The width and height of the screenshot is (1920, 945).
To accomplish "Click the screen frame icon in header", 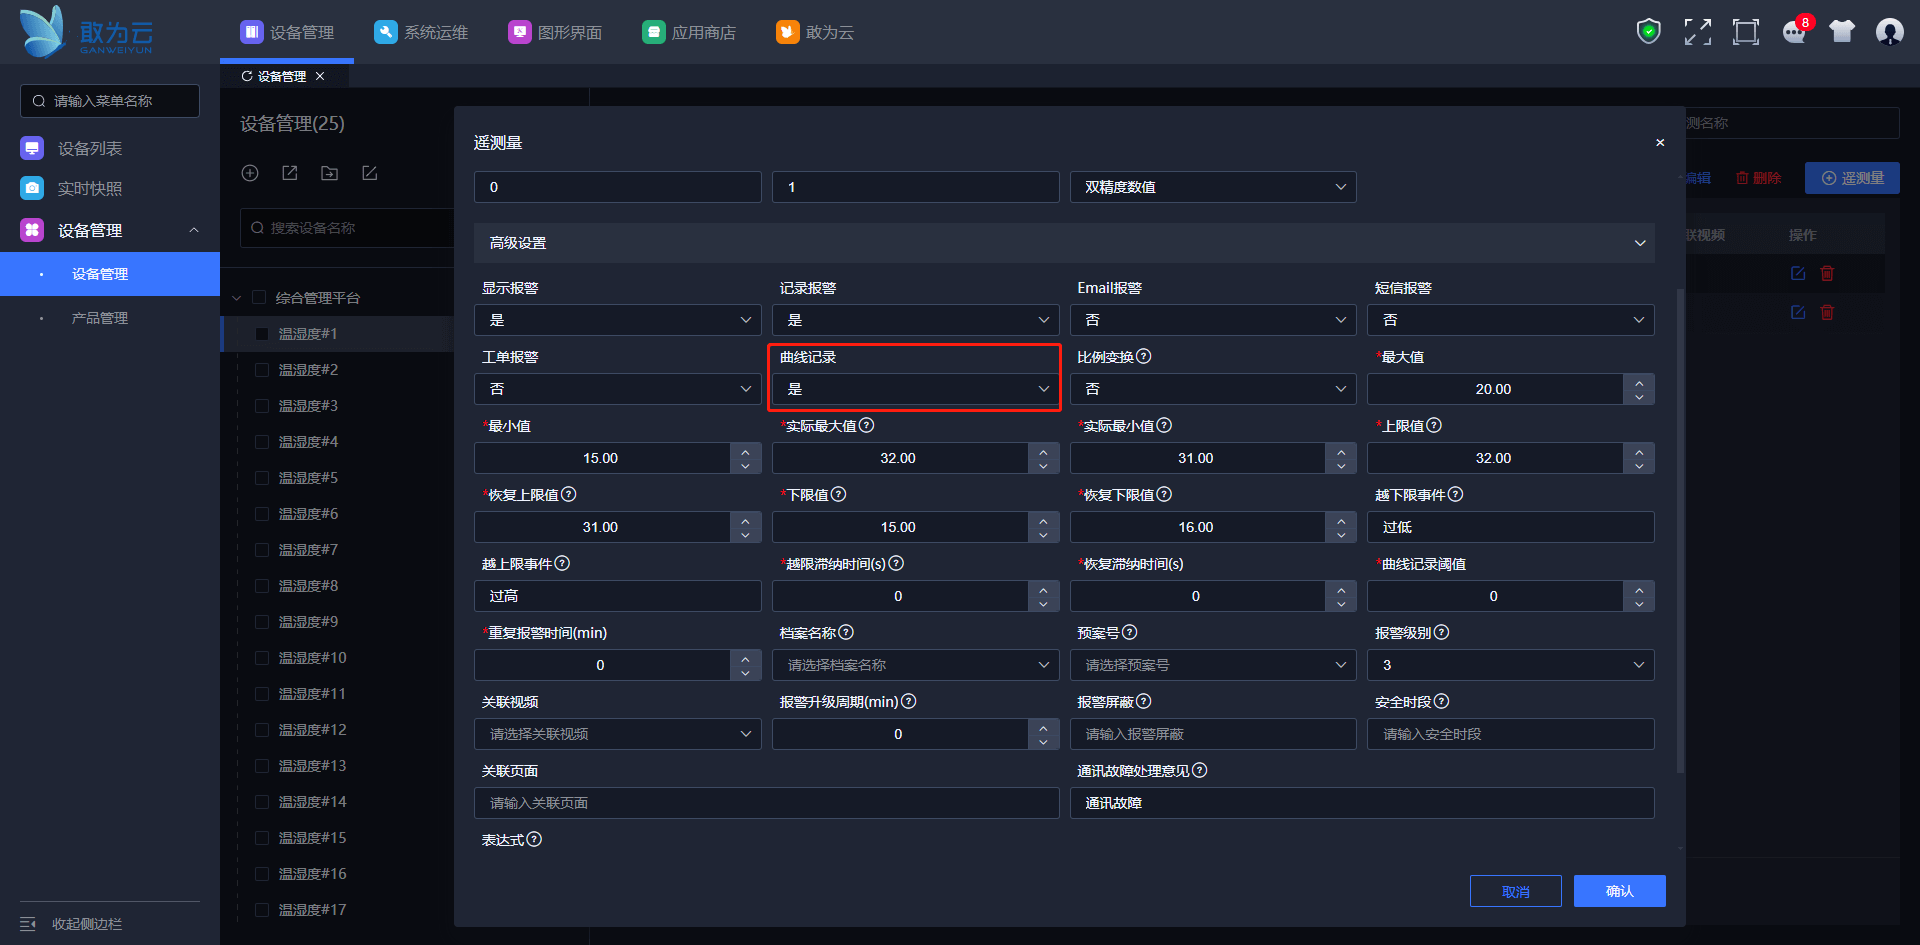I will coord(1746,32).
